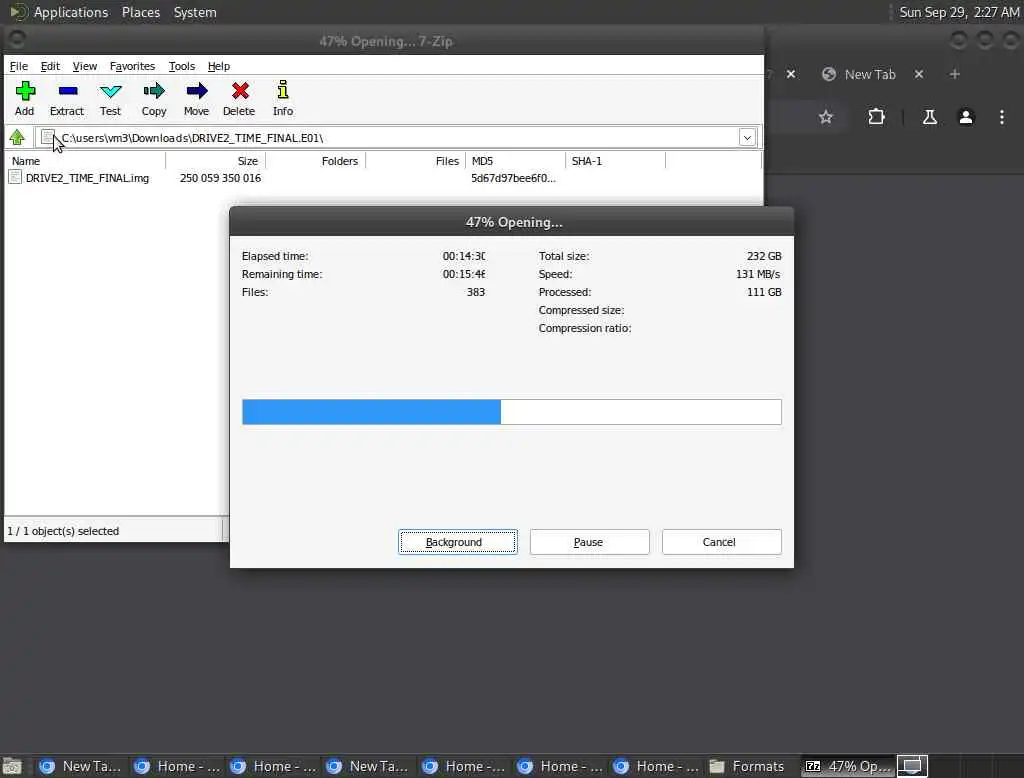The height and width of the screenshot is (778, 1024).
Task: Select the 250 059 350 016 size cell
Action: point(220,178)
